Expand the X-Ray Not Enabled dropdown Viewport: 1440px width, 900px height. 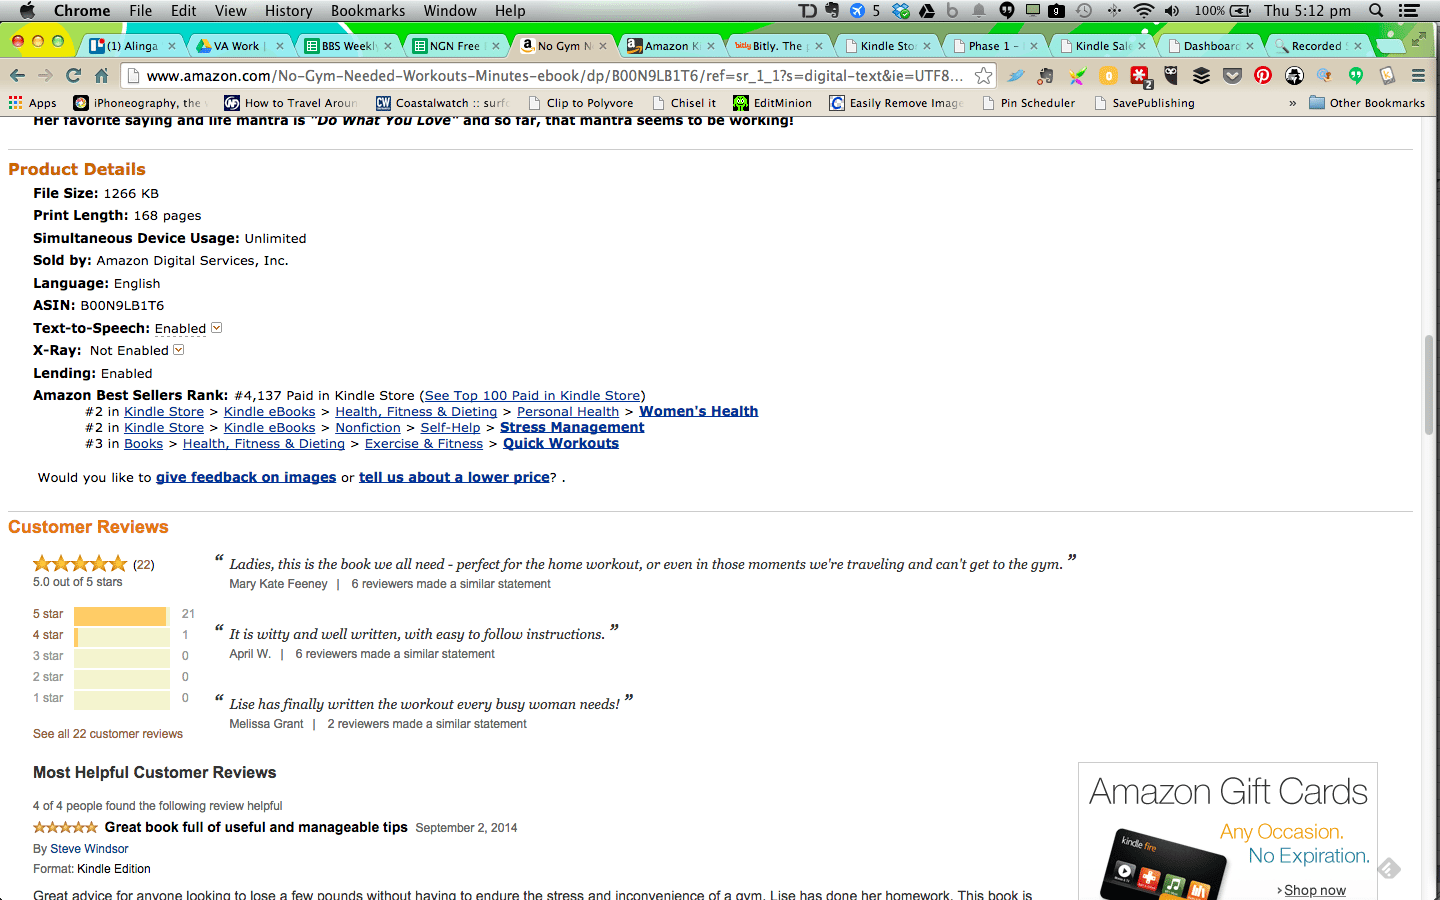tap(179, 350)
